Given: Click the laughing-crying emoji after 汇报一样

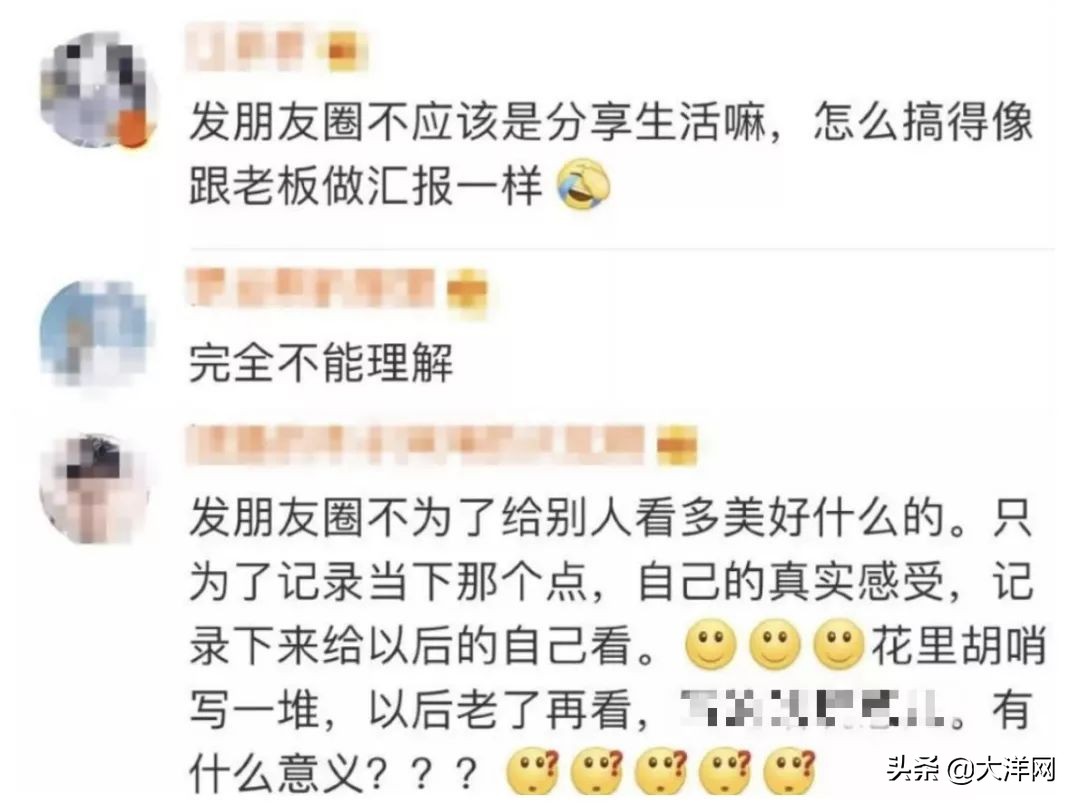Looking at the screenshot, I should click(583, 183).
